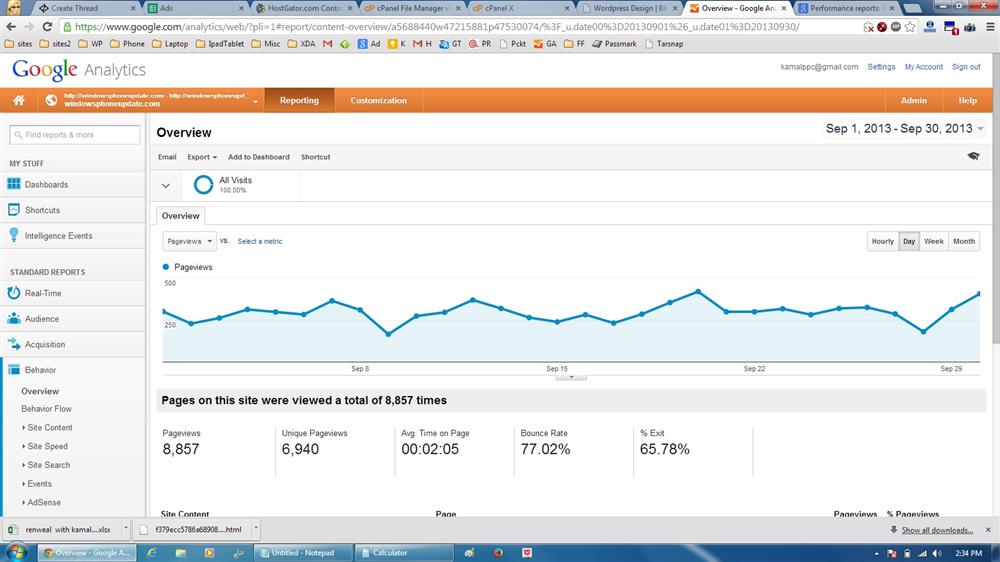
Task: Click the Audience people icon
Action: coord(13,318)
